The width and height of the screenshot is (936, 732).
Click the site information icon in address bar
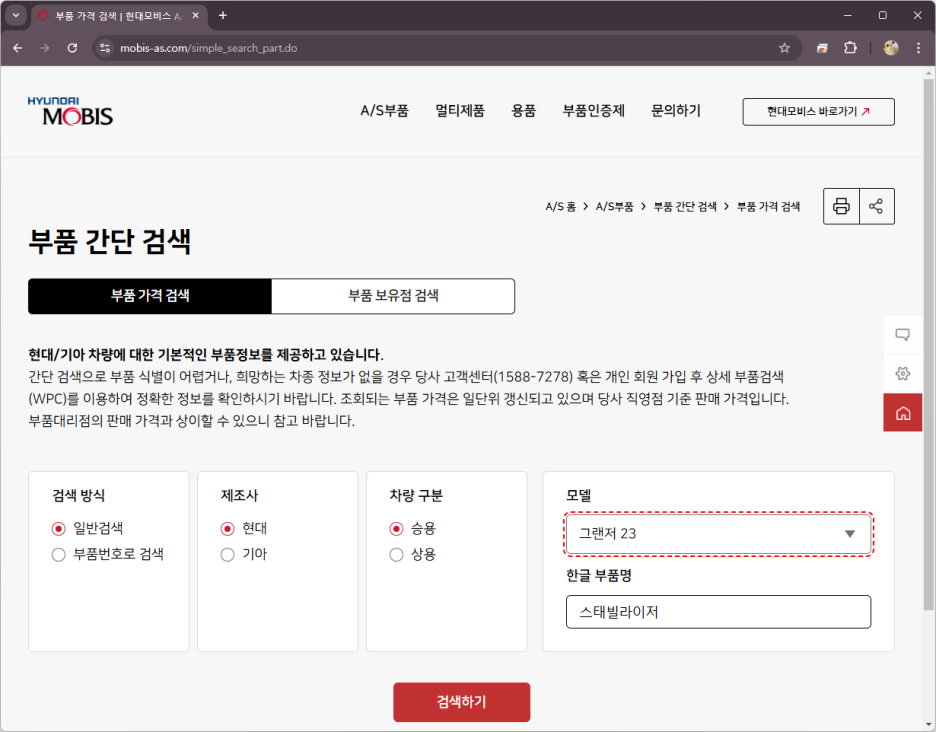click(x=104, y=48)
